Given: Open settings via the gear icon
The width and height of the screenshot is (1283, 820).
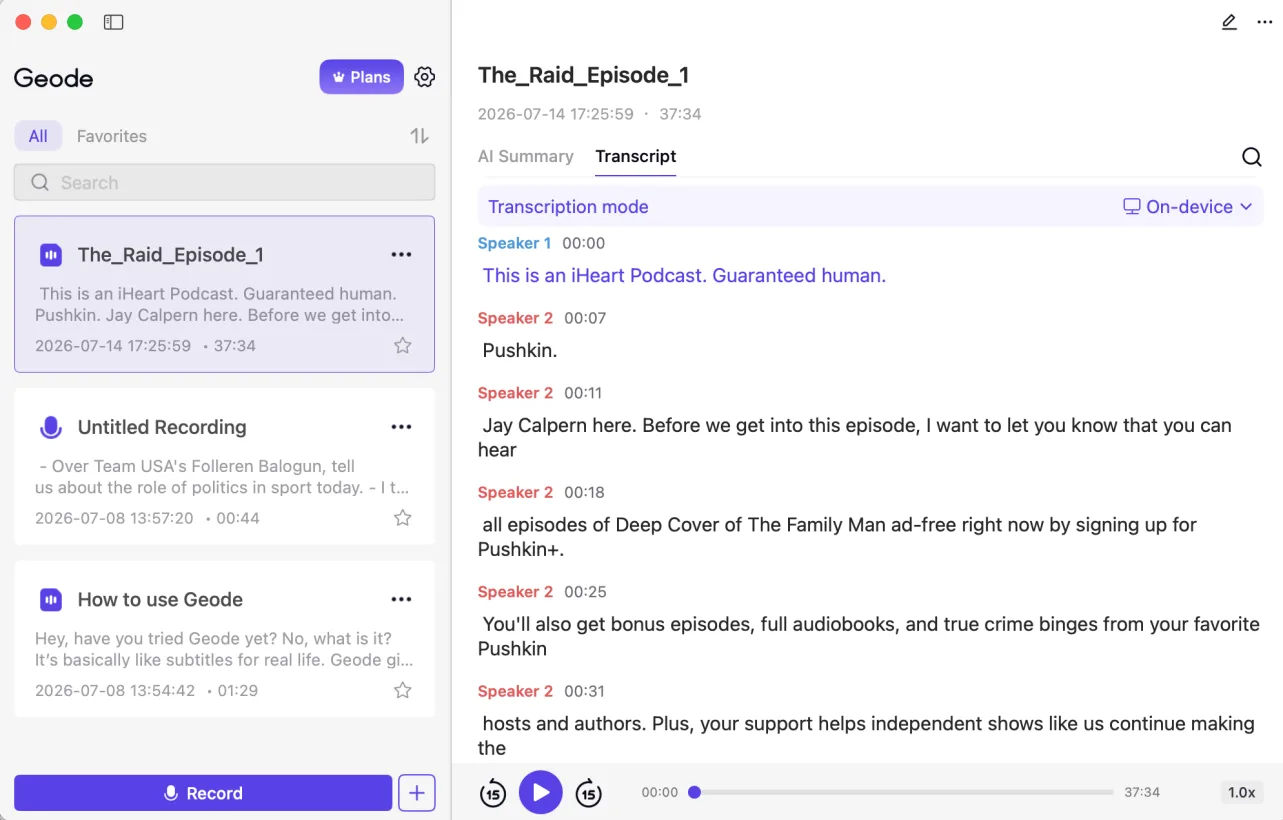Looking at the screenshot, I should [x=425, y=77].
